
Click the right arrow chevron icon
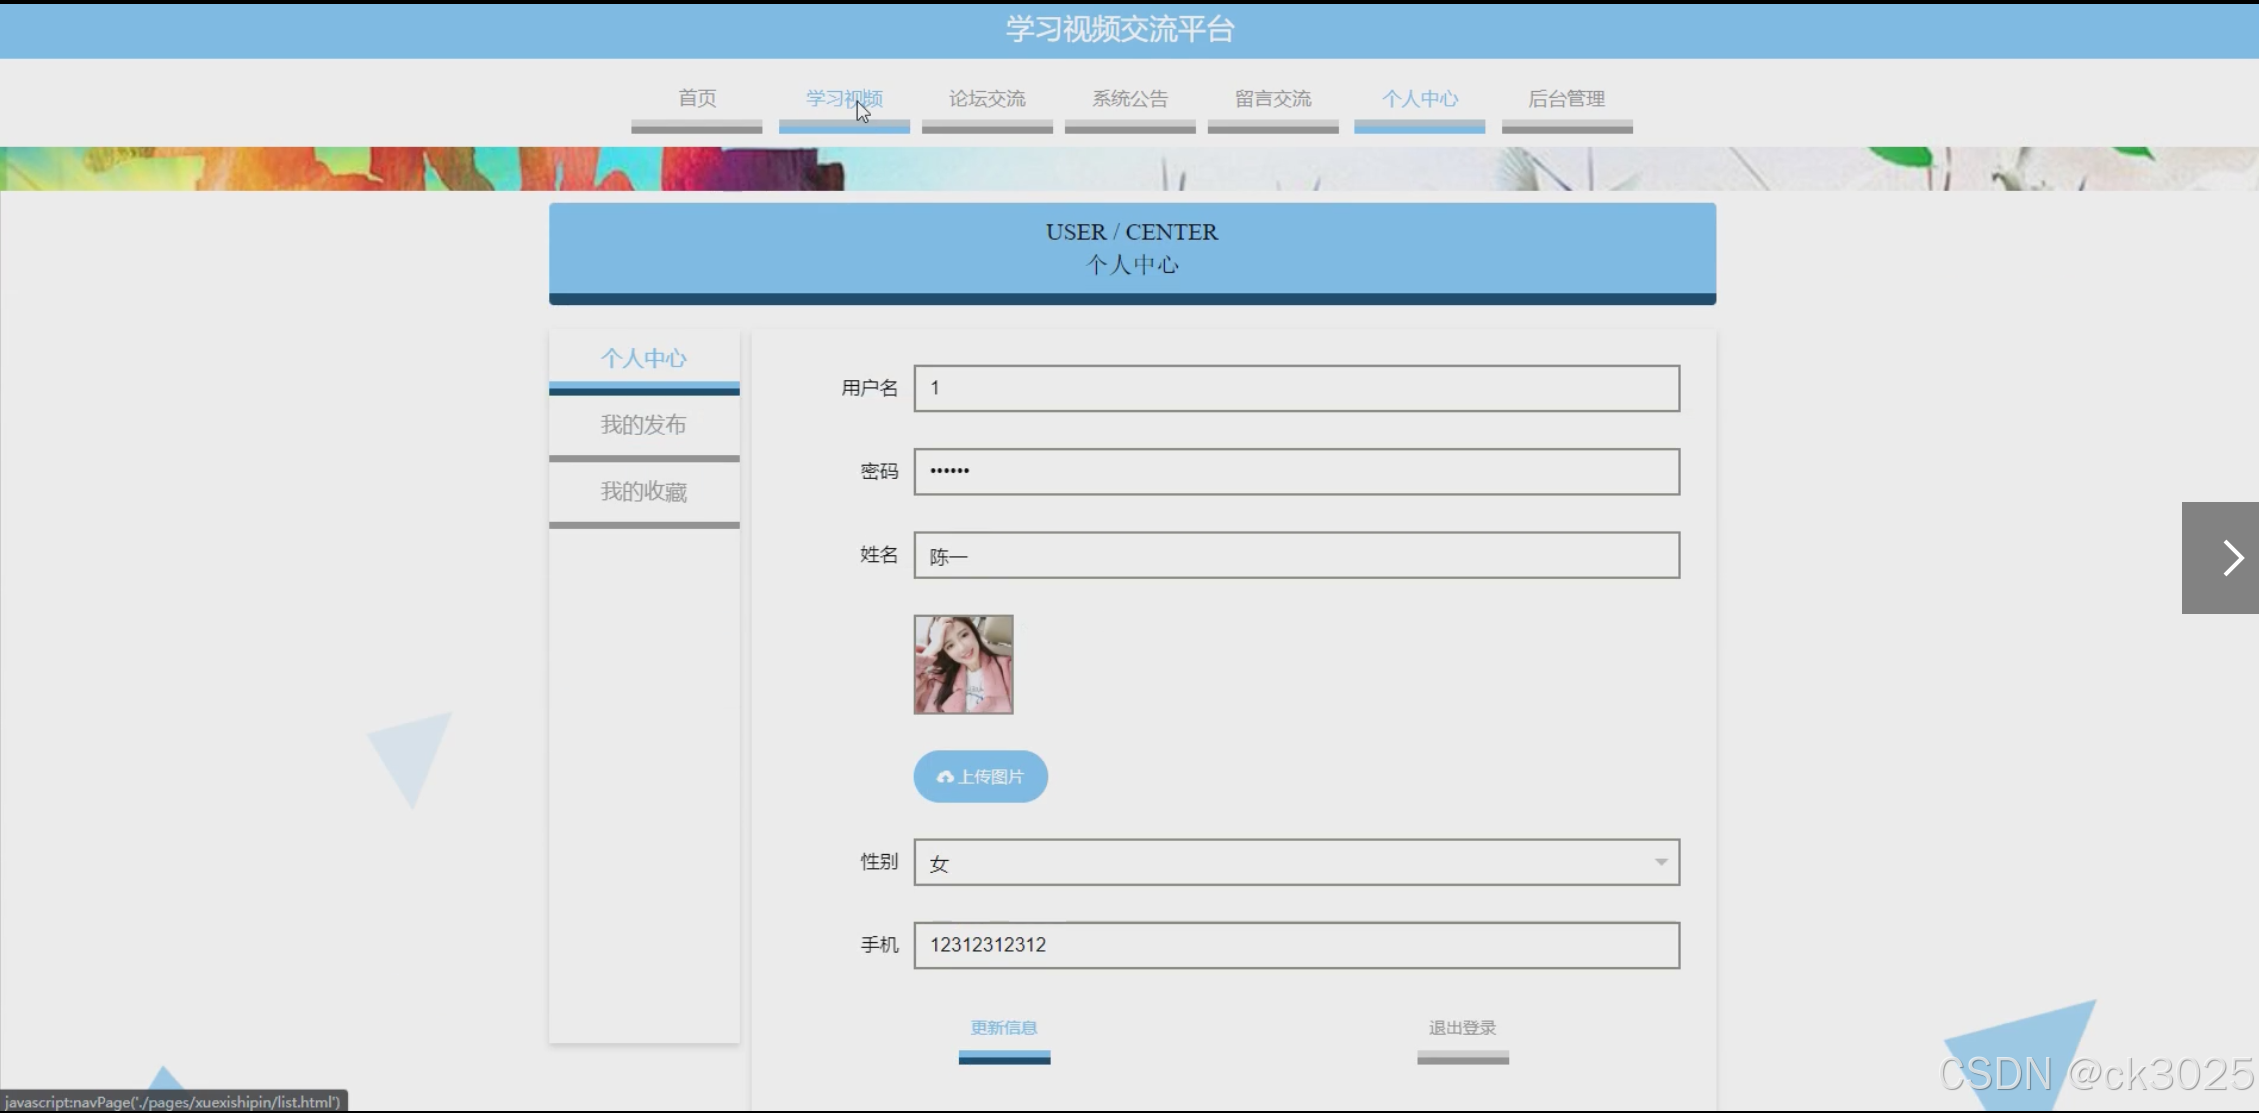2231,558
